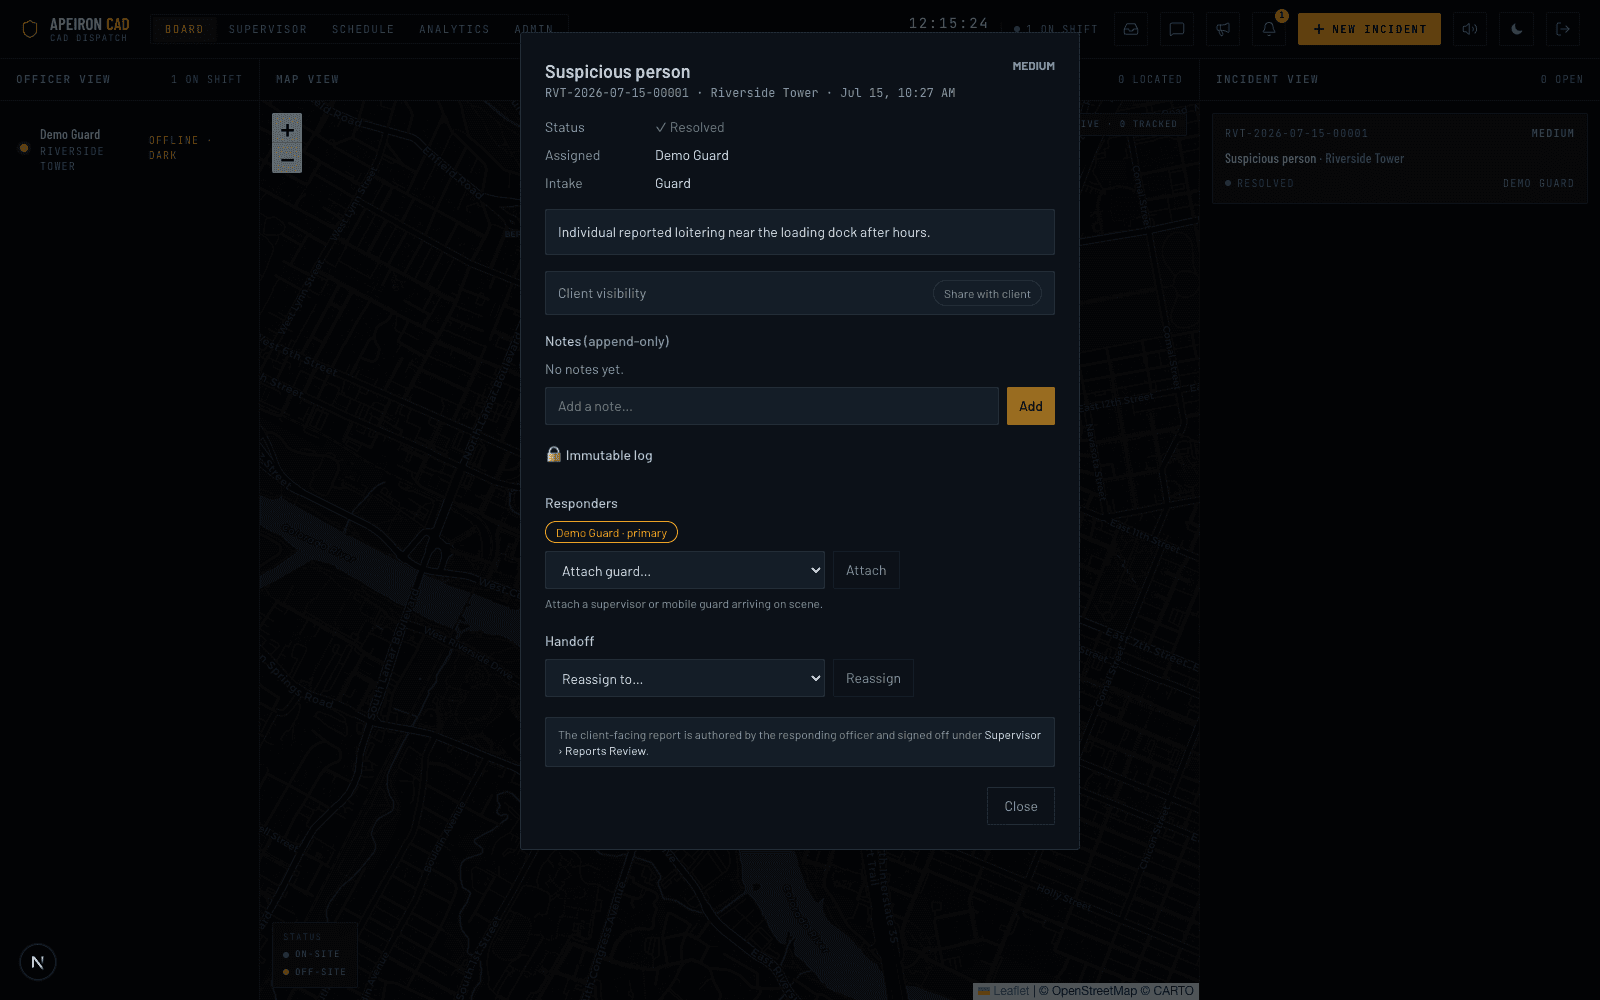This screenshot has height=1000, width=1600.
Task: Open the Reassign to dropdown
Action: 685,678
